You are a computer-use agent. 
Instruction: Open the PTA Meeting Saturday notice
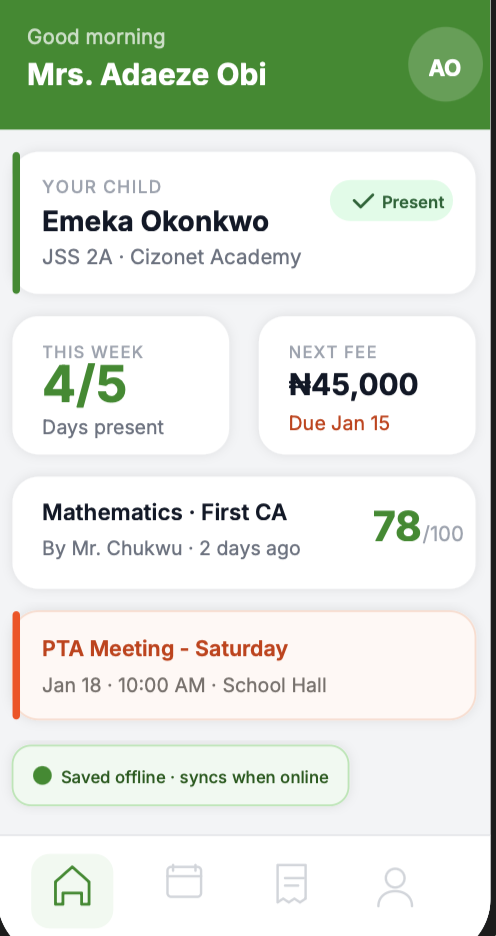(x=244, y=665)
